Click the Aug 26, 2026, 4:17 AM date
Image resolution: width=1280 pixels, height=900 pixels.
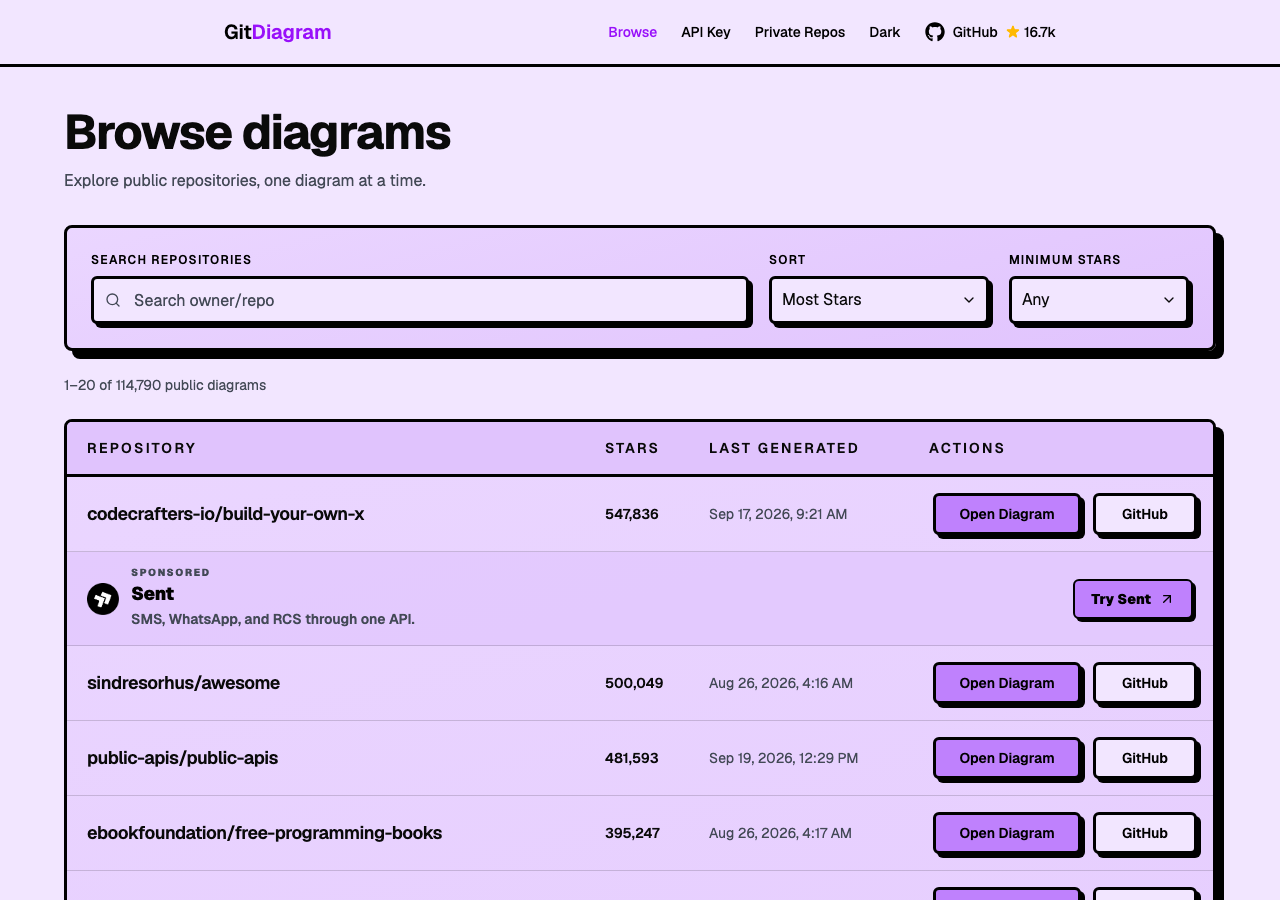(x=780, y=833)
